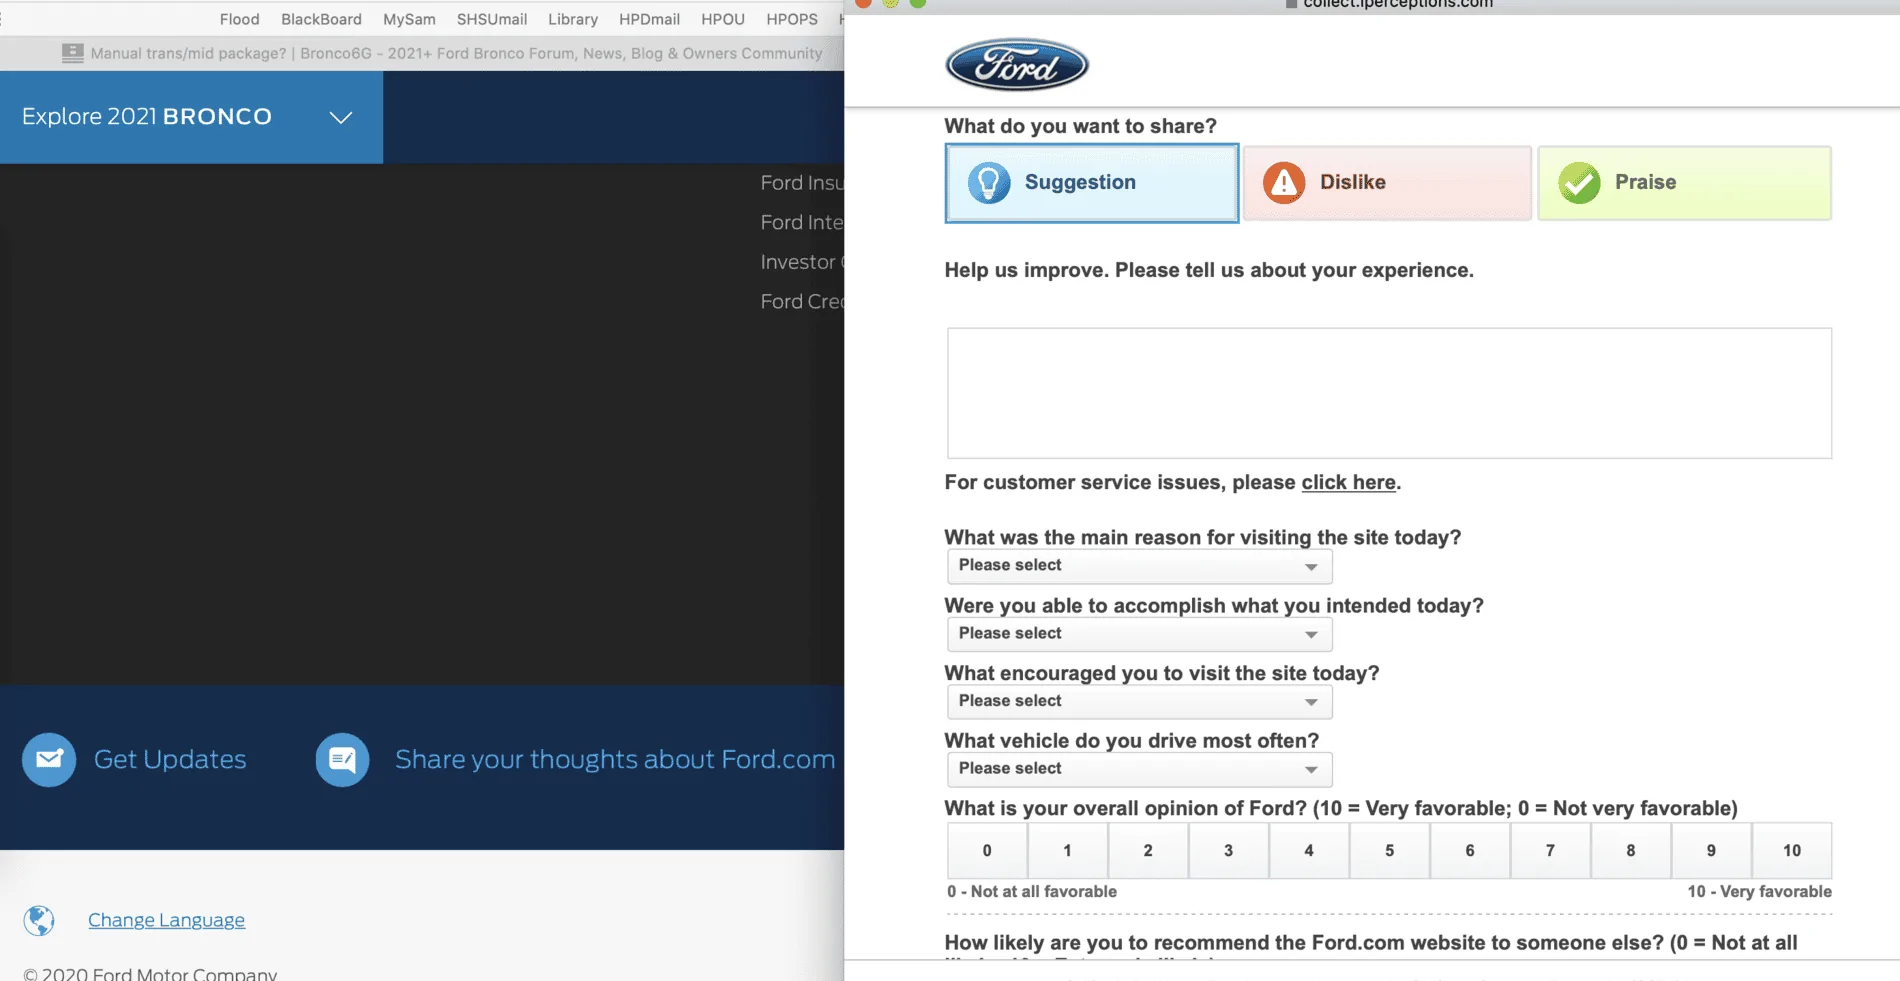
Task: Rate Ford opinion as 7
Action: click(1550, 851)
